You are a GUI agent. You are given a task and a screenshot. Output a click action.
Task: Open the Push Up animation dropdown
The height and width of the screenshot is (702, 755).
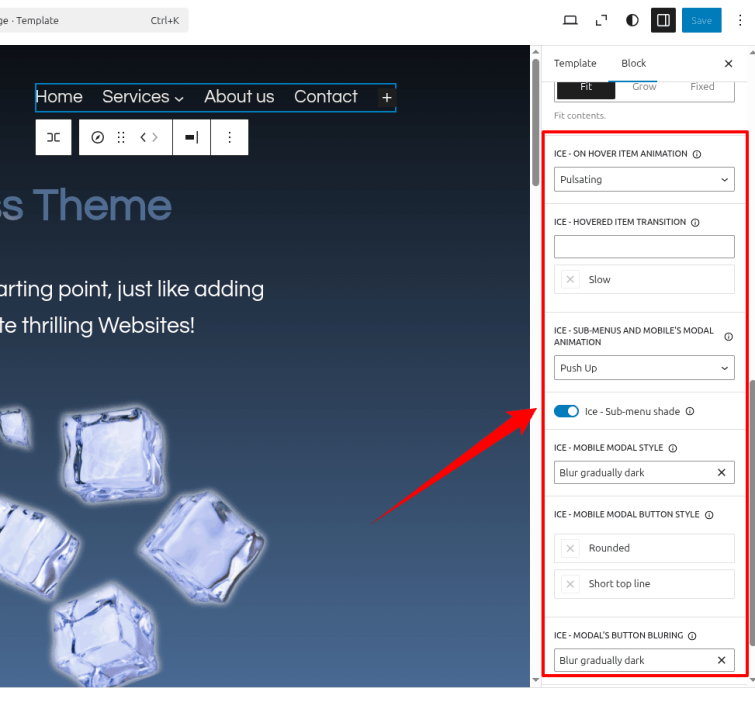coord(644,368)
